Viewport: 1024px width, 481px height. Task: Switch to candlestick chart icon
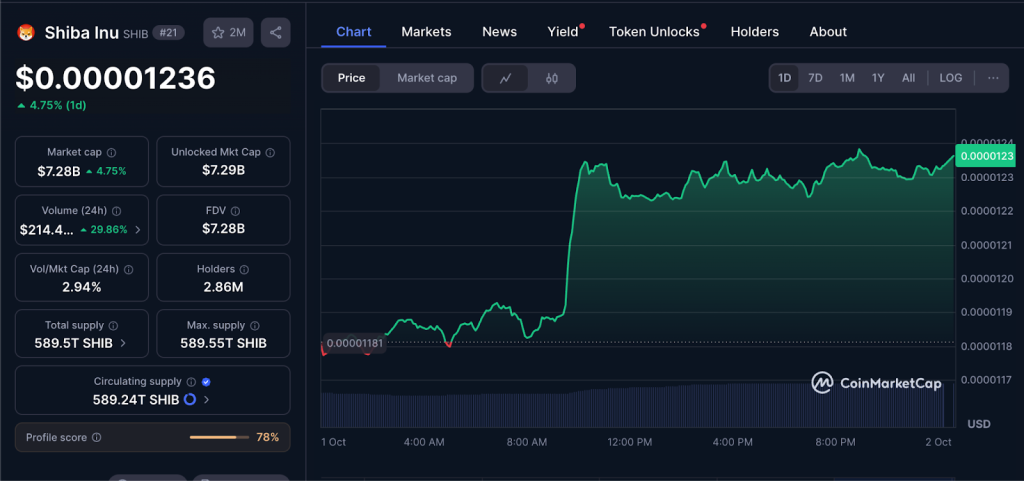(x=552, y=78)
